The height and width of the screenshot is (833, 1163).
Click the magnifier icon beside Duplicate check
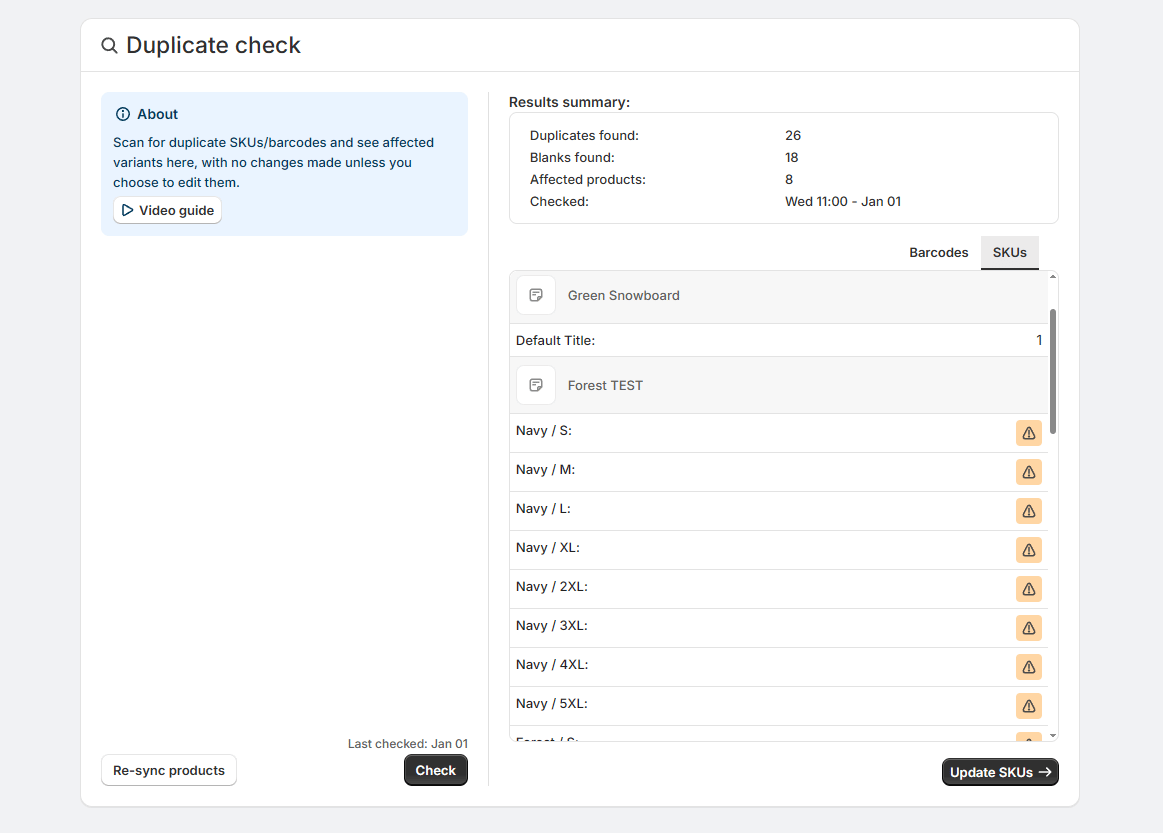(x=109, y=46)
